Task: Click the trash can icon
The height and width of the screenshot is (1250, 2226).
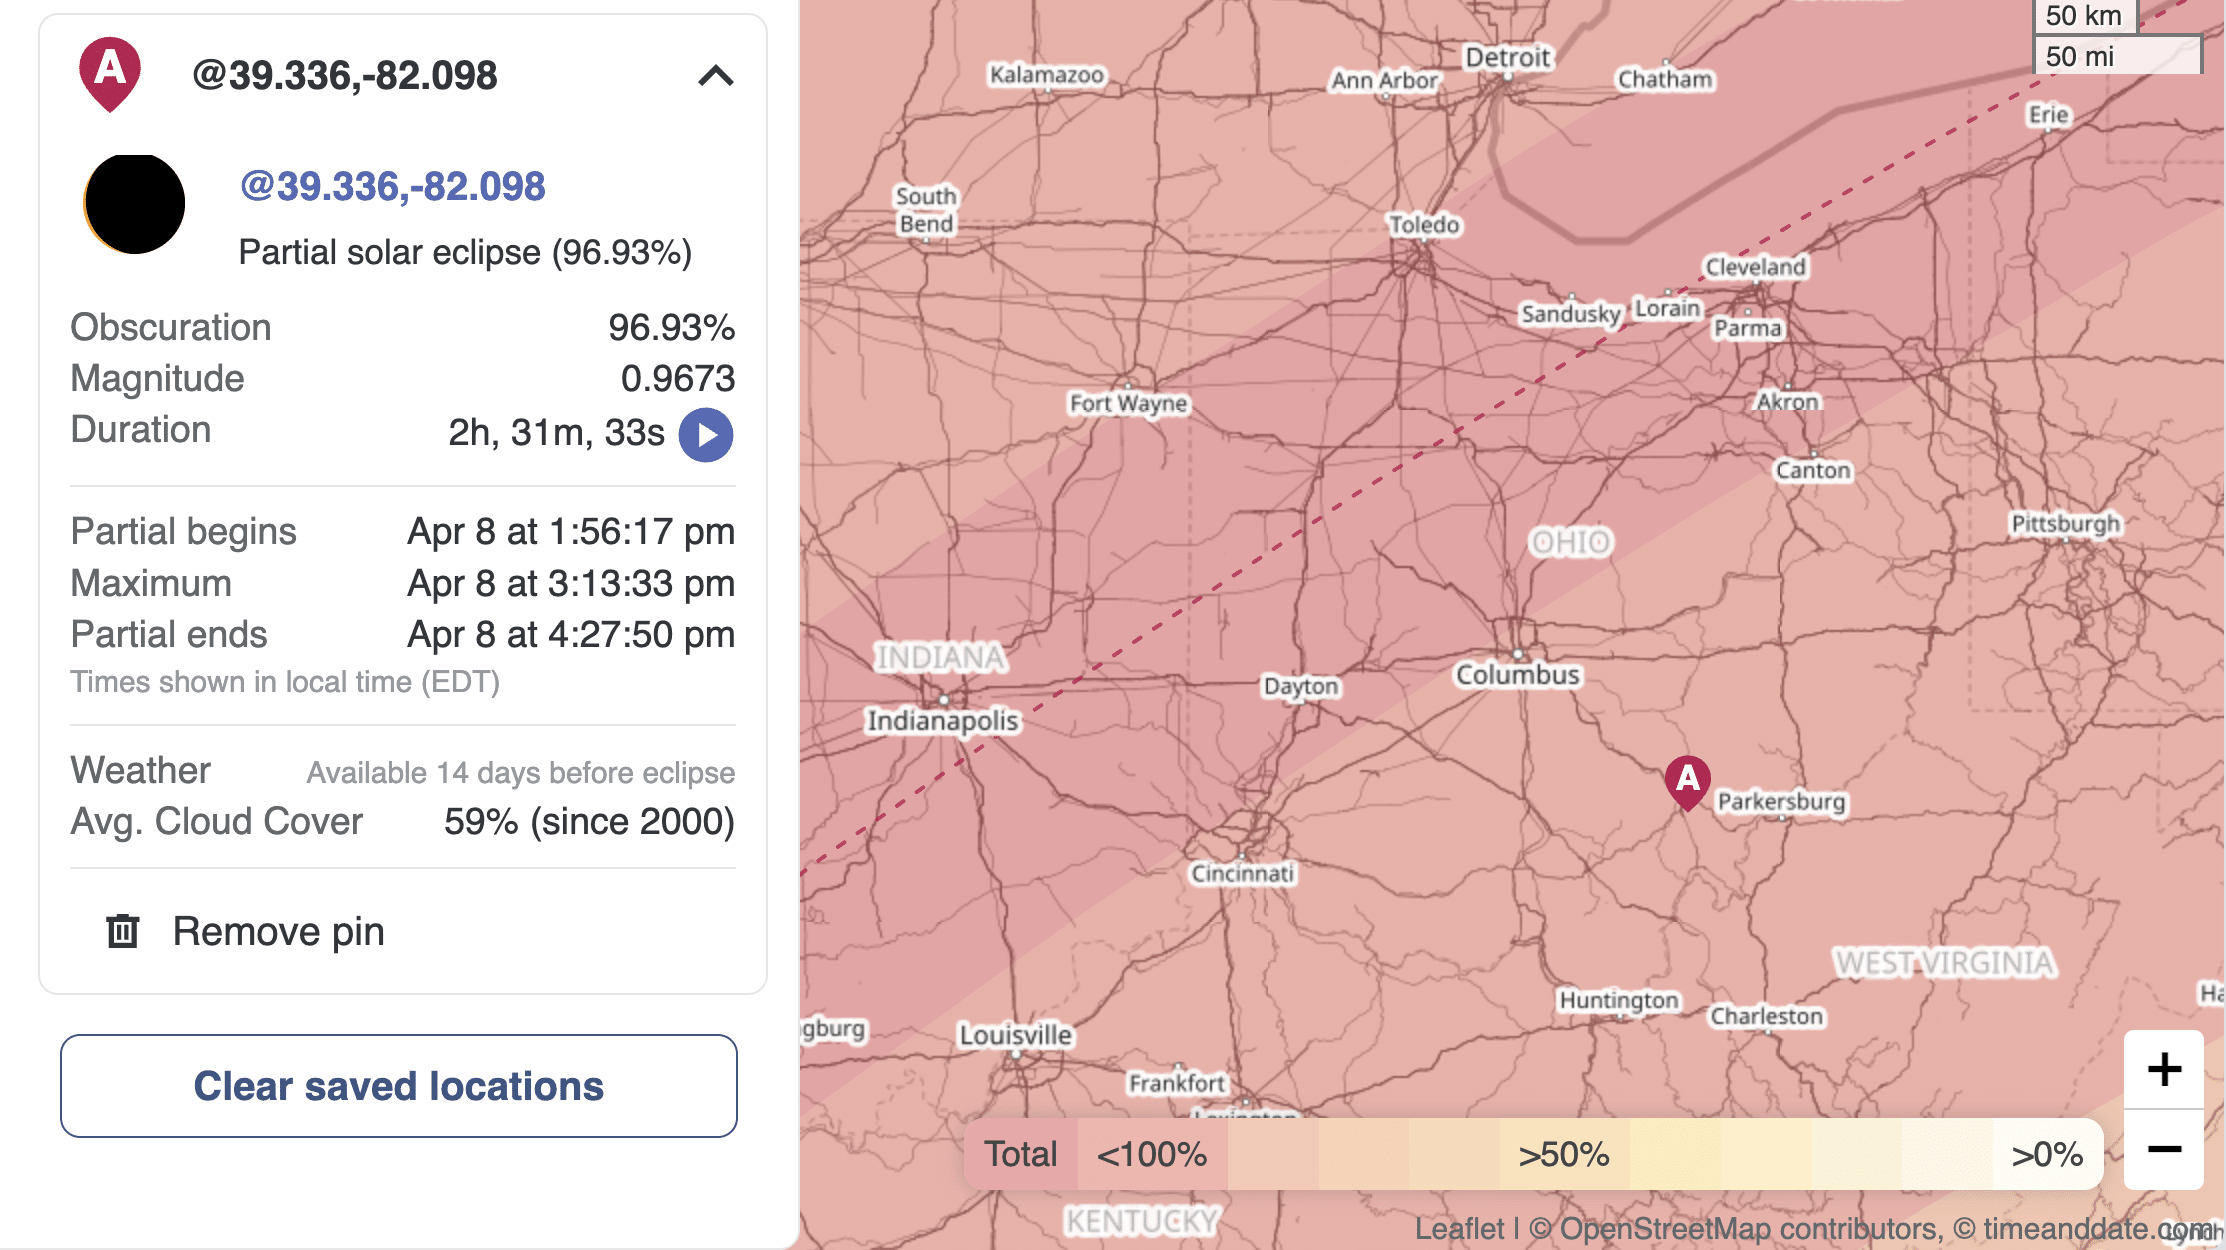Action: (123, 931)
